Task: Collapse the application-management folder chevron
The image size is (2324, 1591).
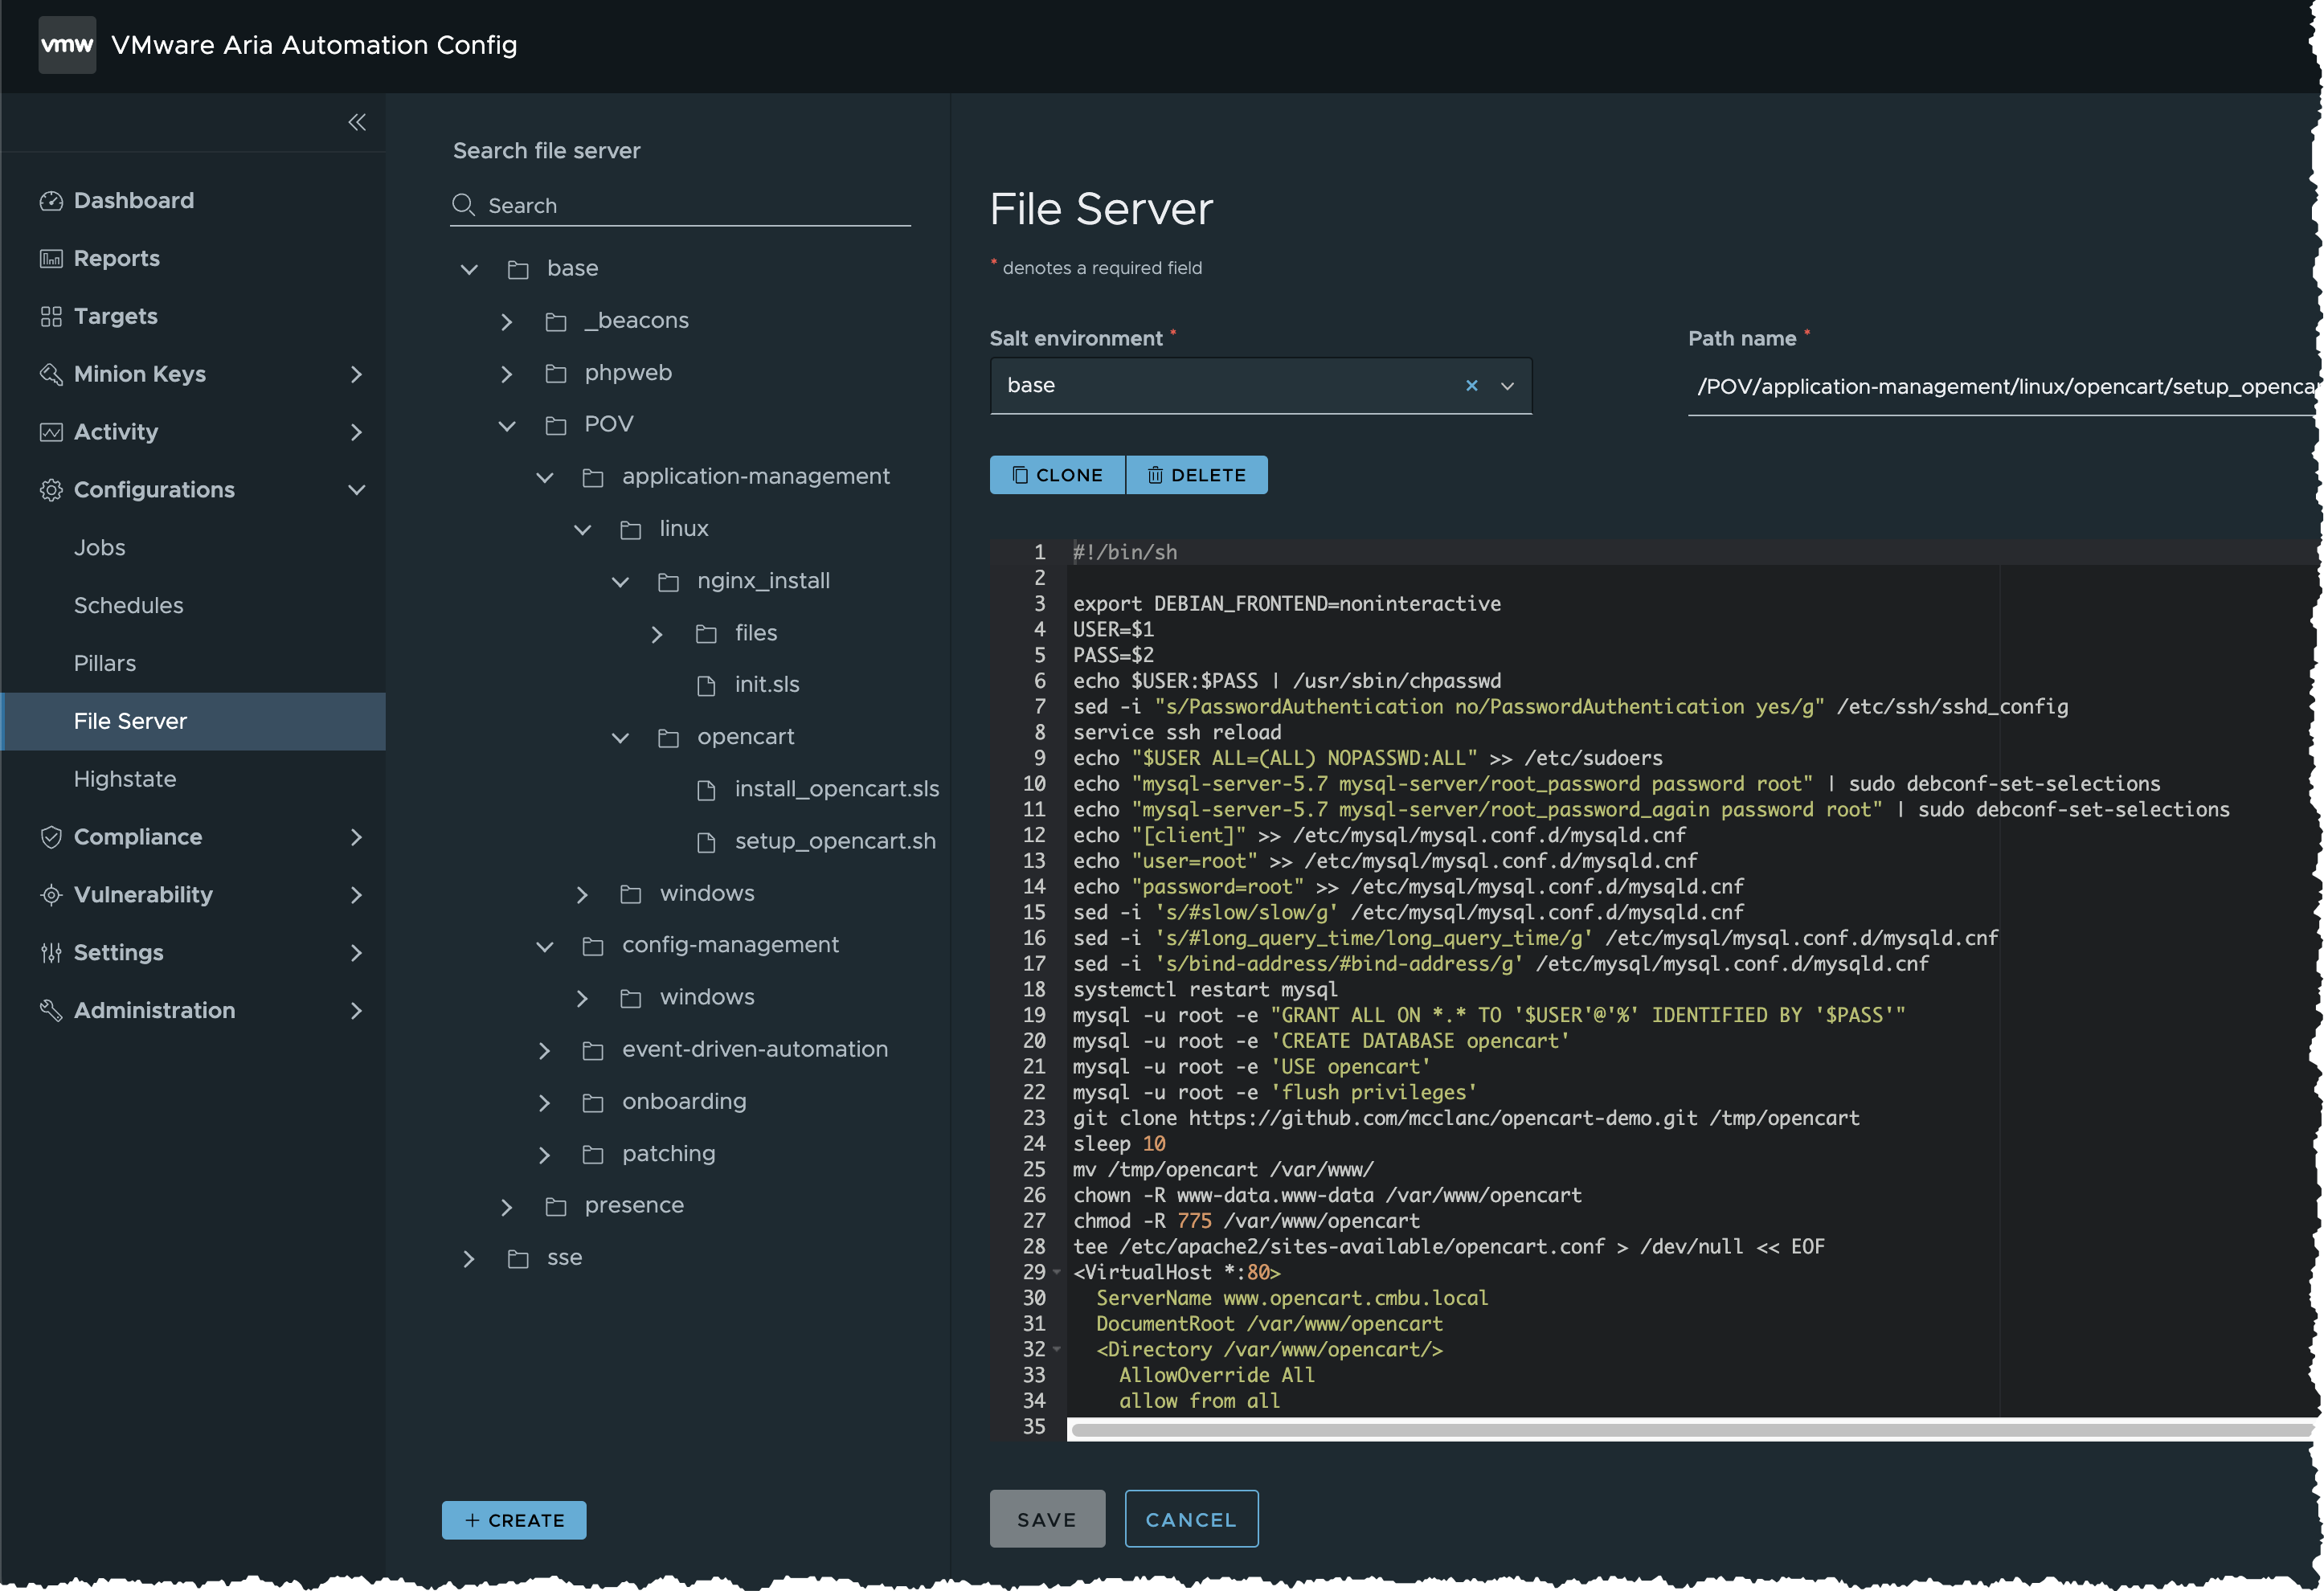Action: pos(545,478)
